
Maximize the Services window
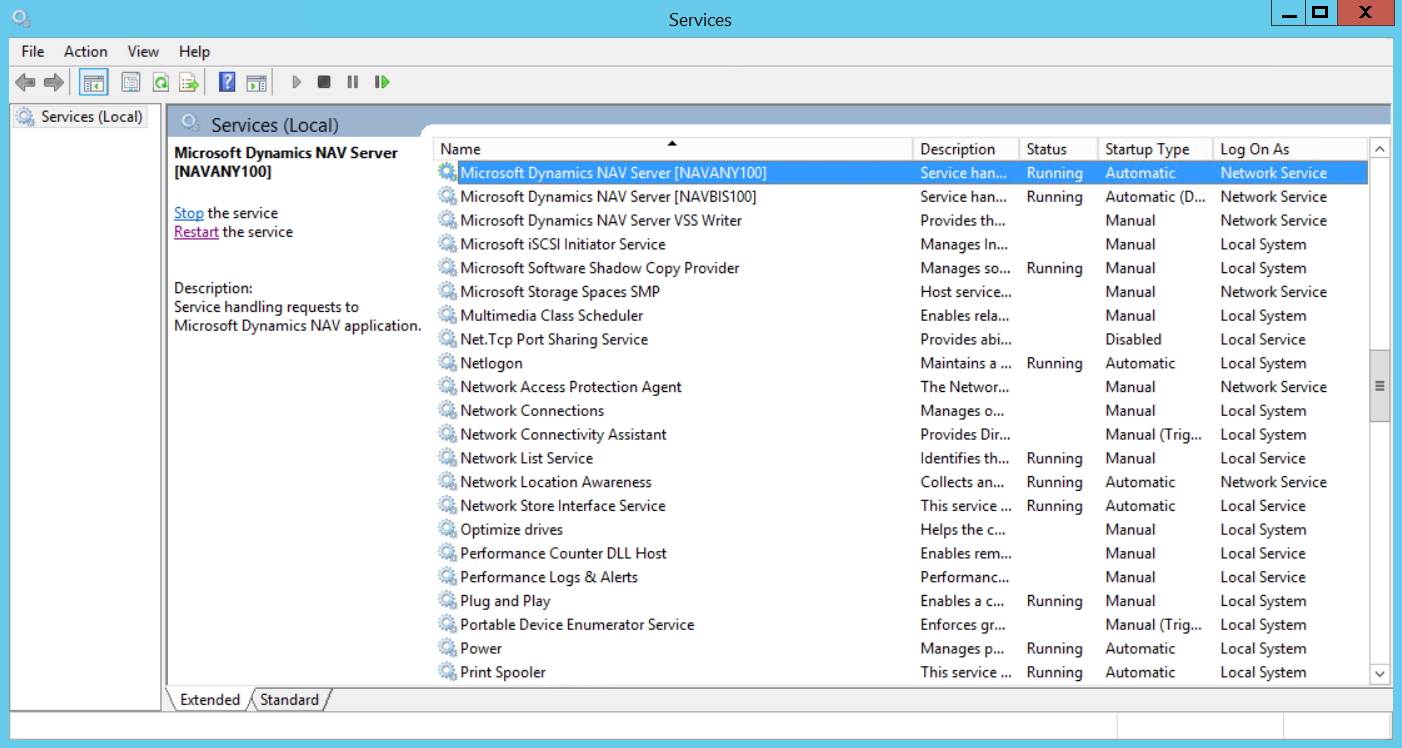(x=1320, y=13)
